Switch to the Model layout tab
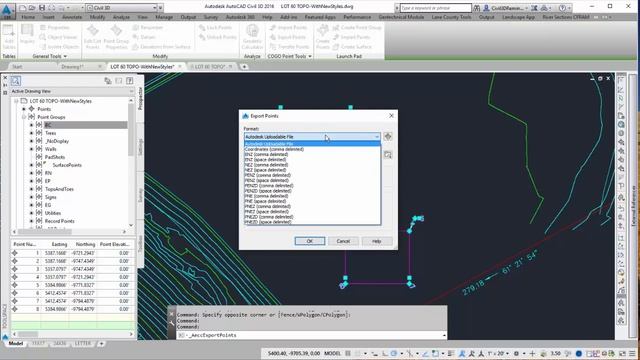Viewport: 640px width, 360px height. 16,344
